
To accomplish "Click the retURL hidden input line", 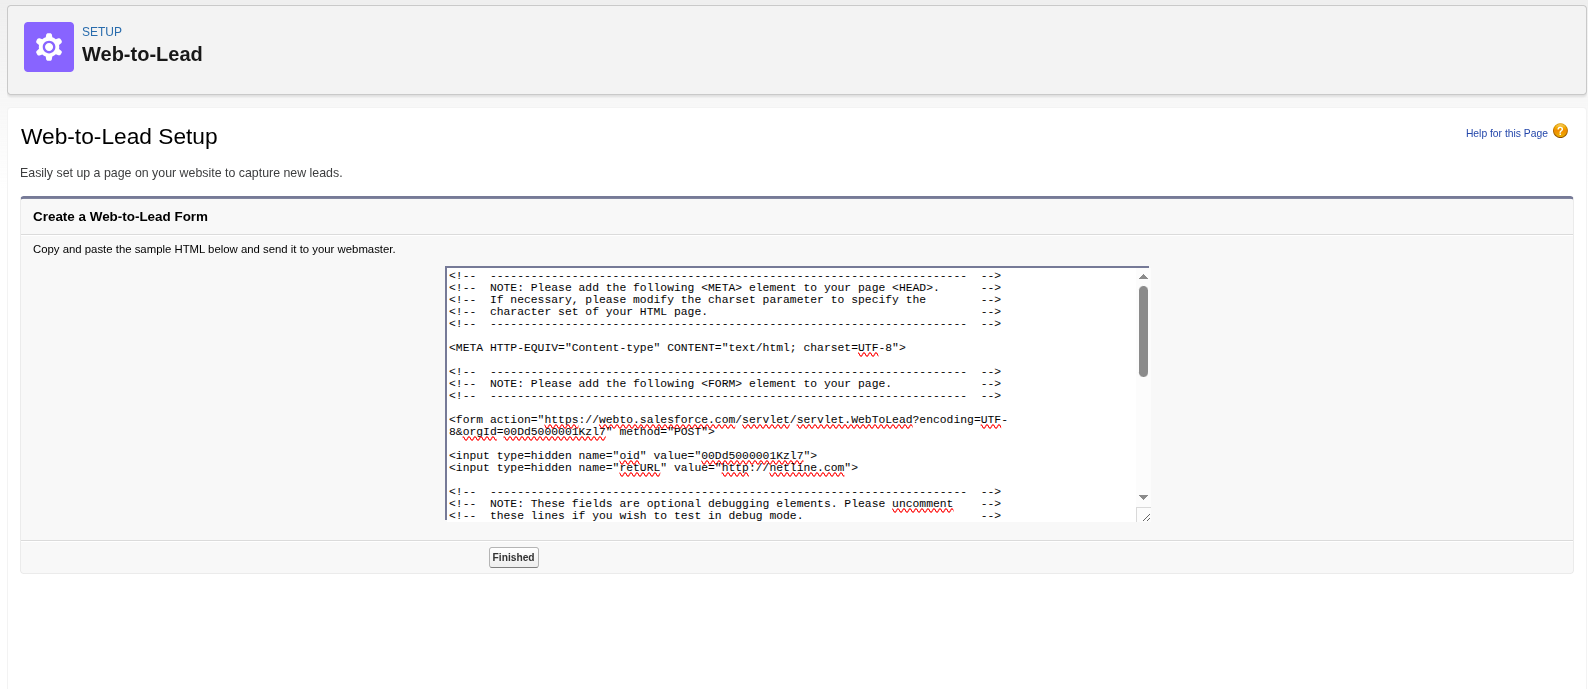I will click(x=652, y=468).
